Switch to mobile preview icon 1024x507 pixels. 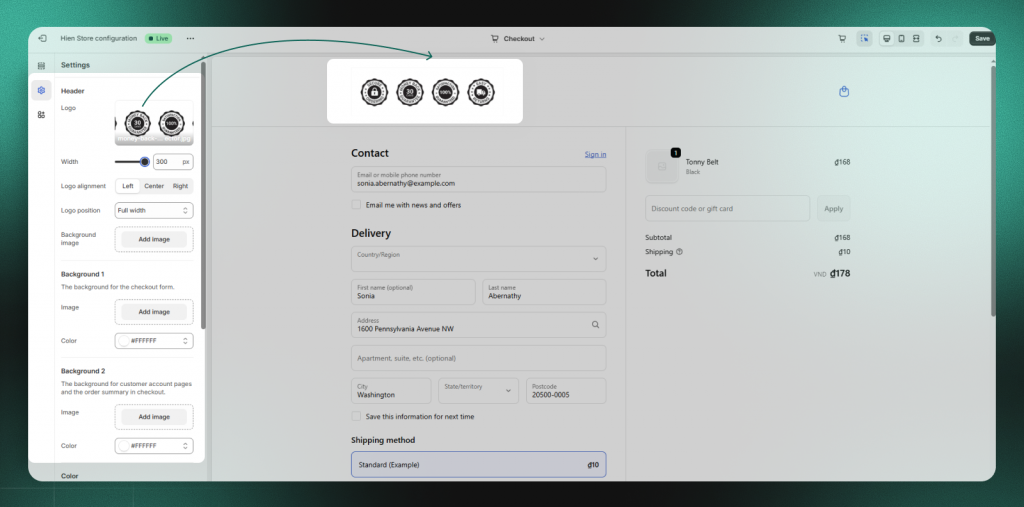point(901,38)
